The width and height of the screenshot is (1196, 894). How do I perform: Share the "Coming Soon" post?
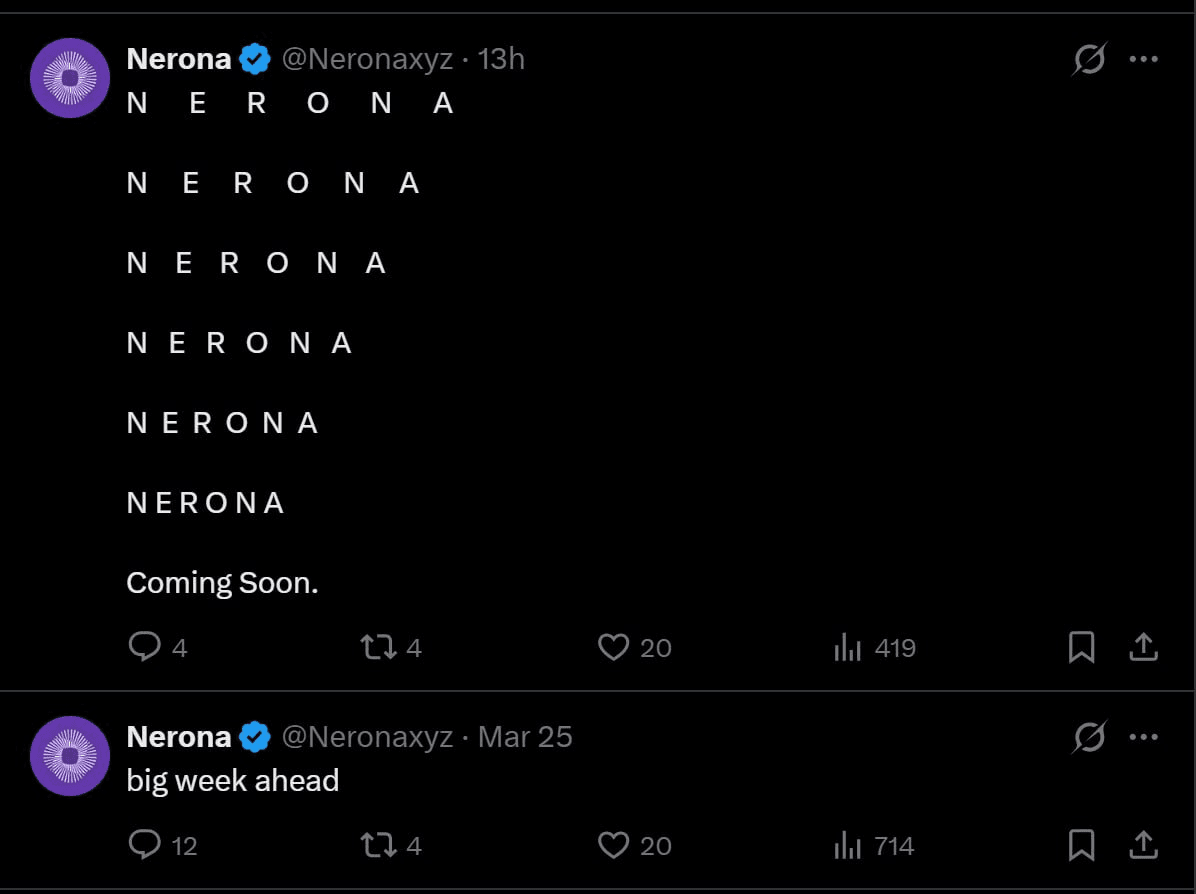click(x=1143, y=647)
